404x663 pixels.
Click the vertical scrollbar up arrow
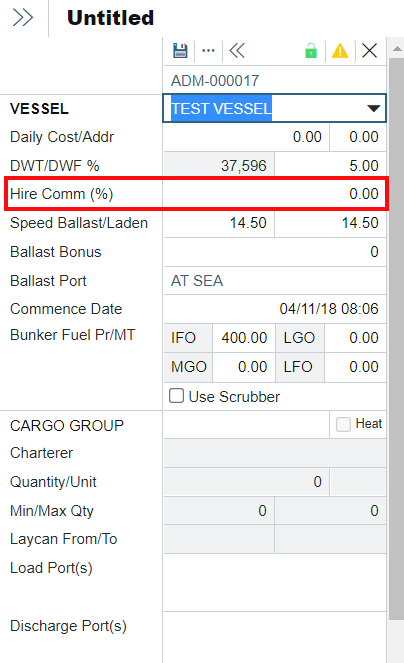397,49
